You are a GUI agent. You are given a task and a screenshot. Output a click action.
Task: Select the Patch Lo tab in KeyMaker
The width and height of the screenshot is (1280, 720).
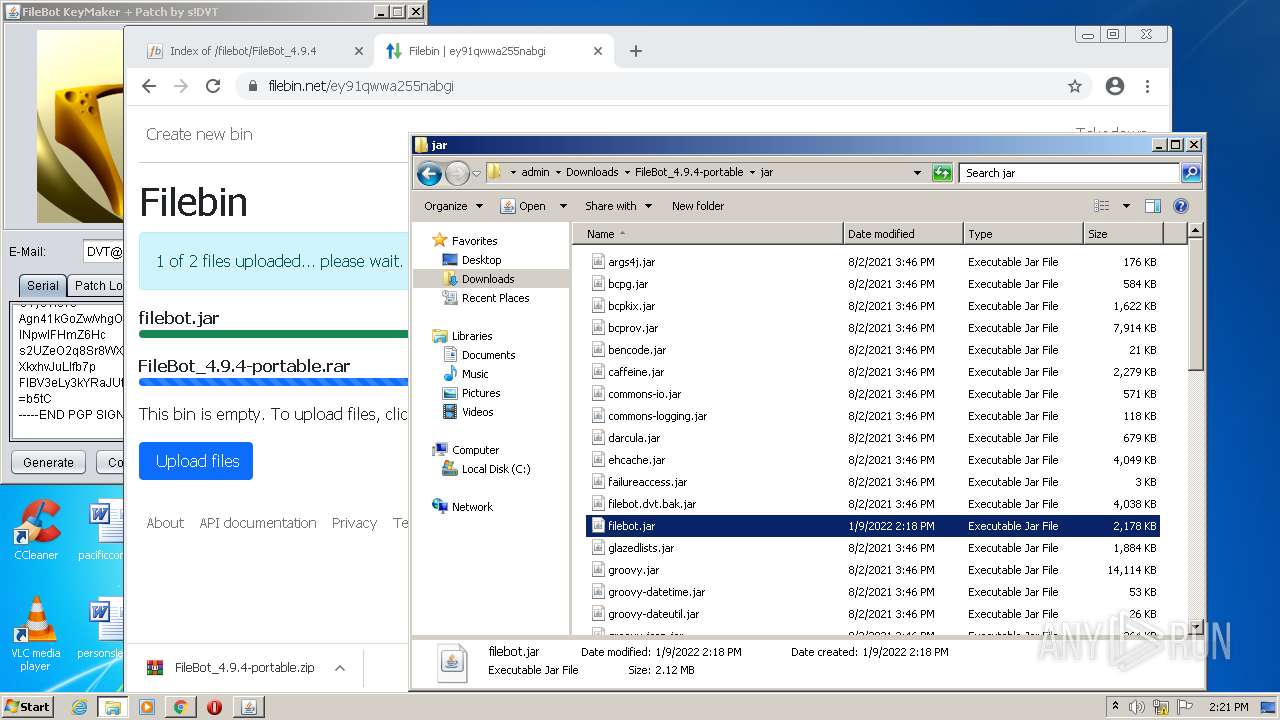coord(98,285)
